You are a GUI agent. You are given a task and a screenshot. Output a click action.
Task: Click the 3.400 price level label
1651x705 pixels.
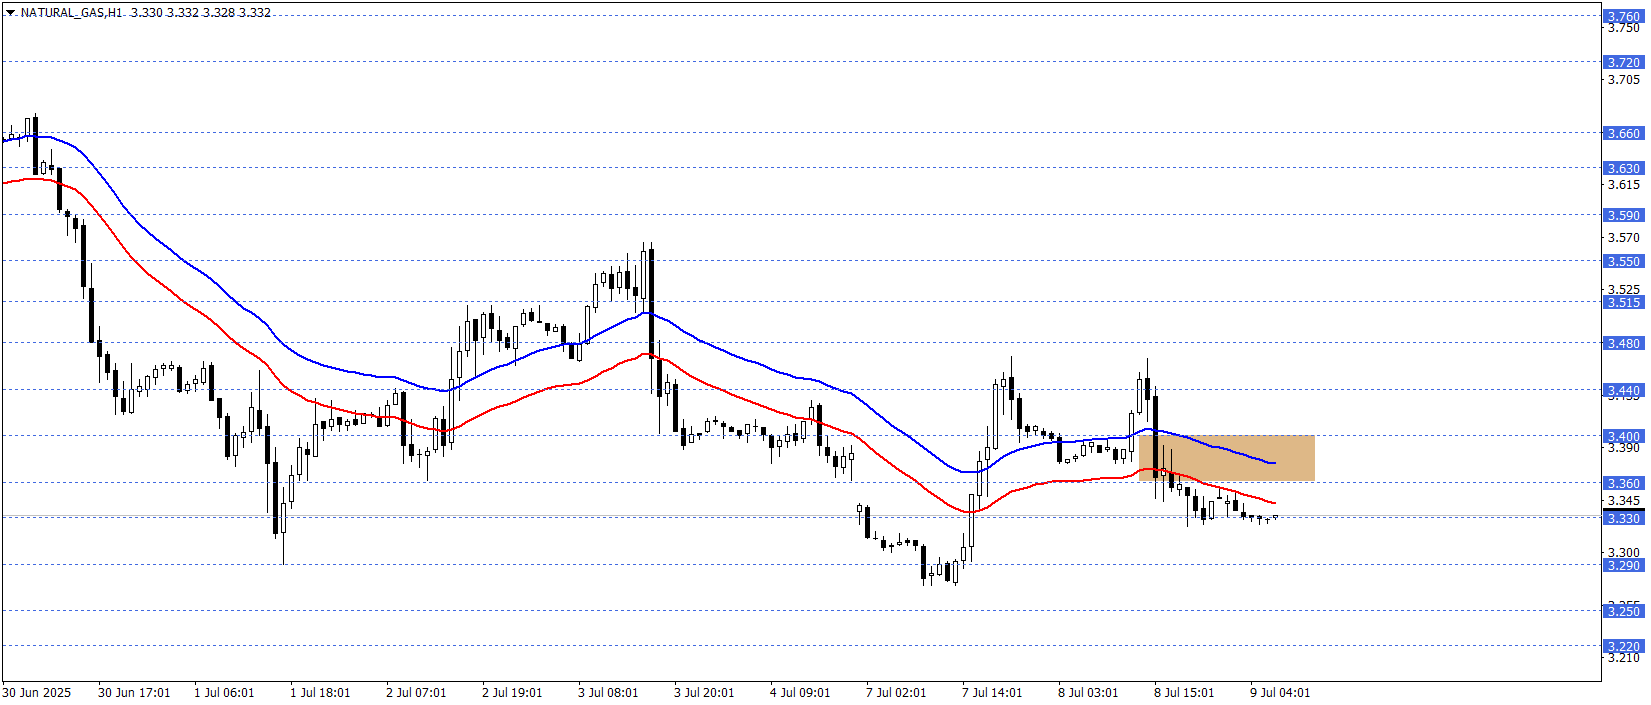pos(1623,436)
